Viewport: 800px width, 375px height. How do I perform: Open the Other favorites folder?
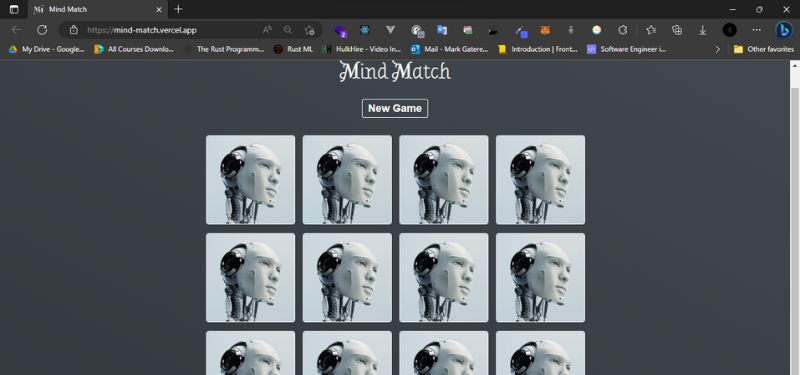[x=764, y=49]
